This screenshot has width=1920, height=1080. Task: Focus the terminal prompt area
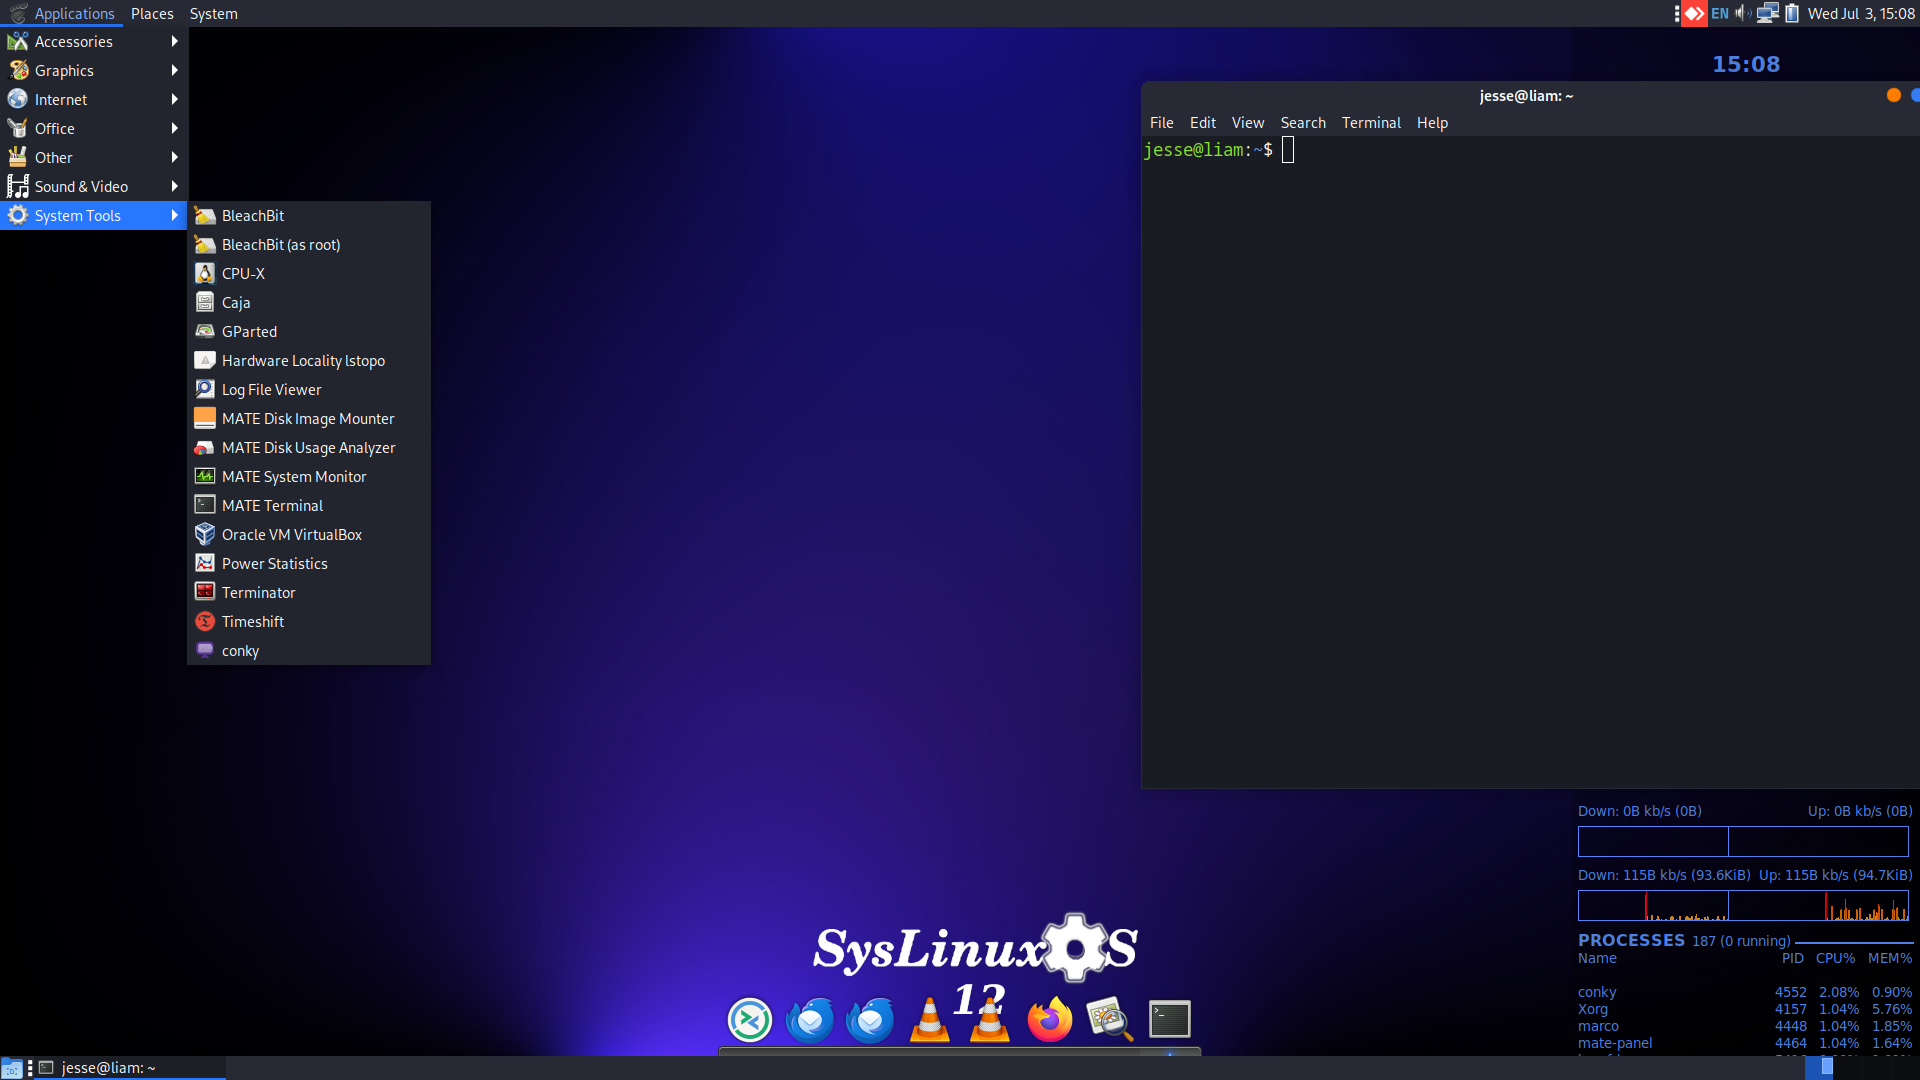[x=1530, y=460]
